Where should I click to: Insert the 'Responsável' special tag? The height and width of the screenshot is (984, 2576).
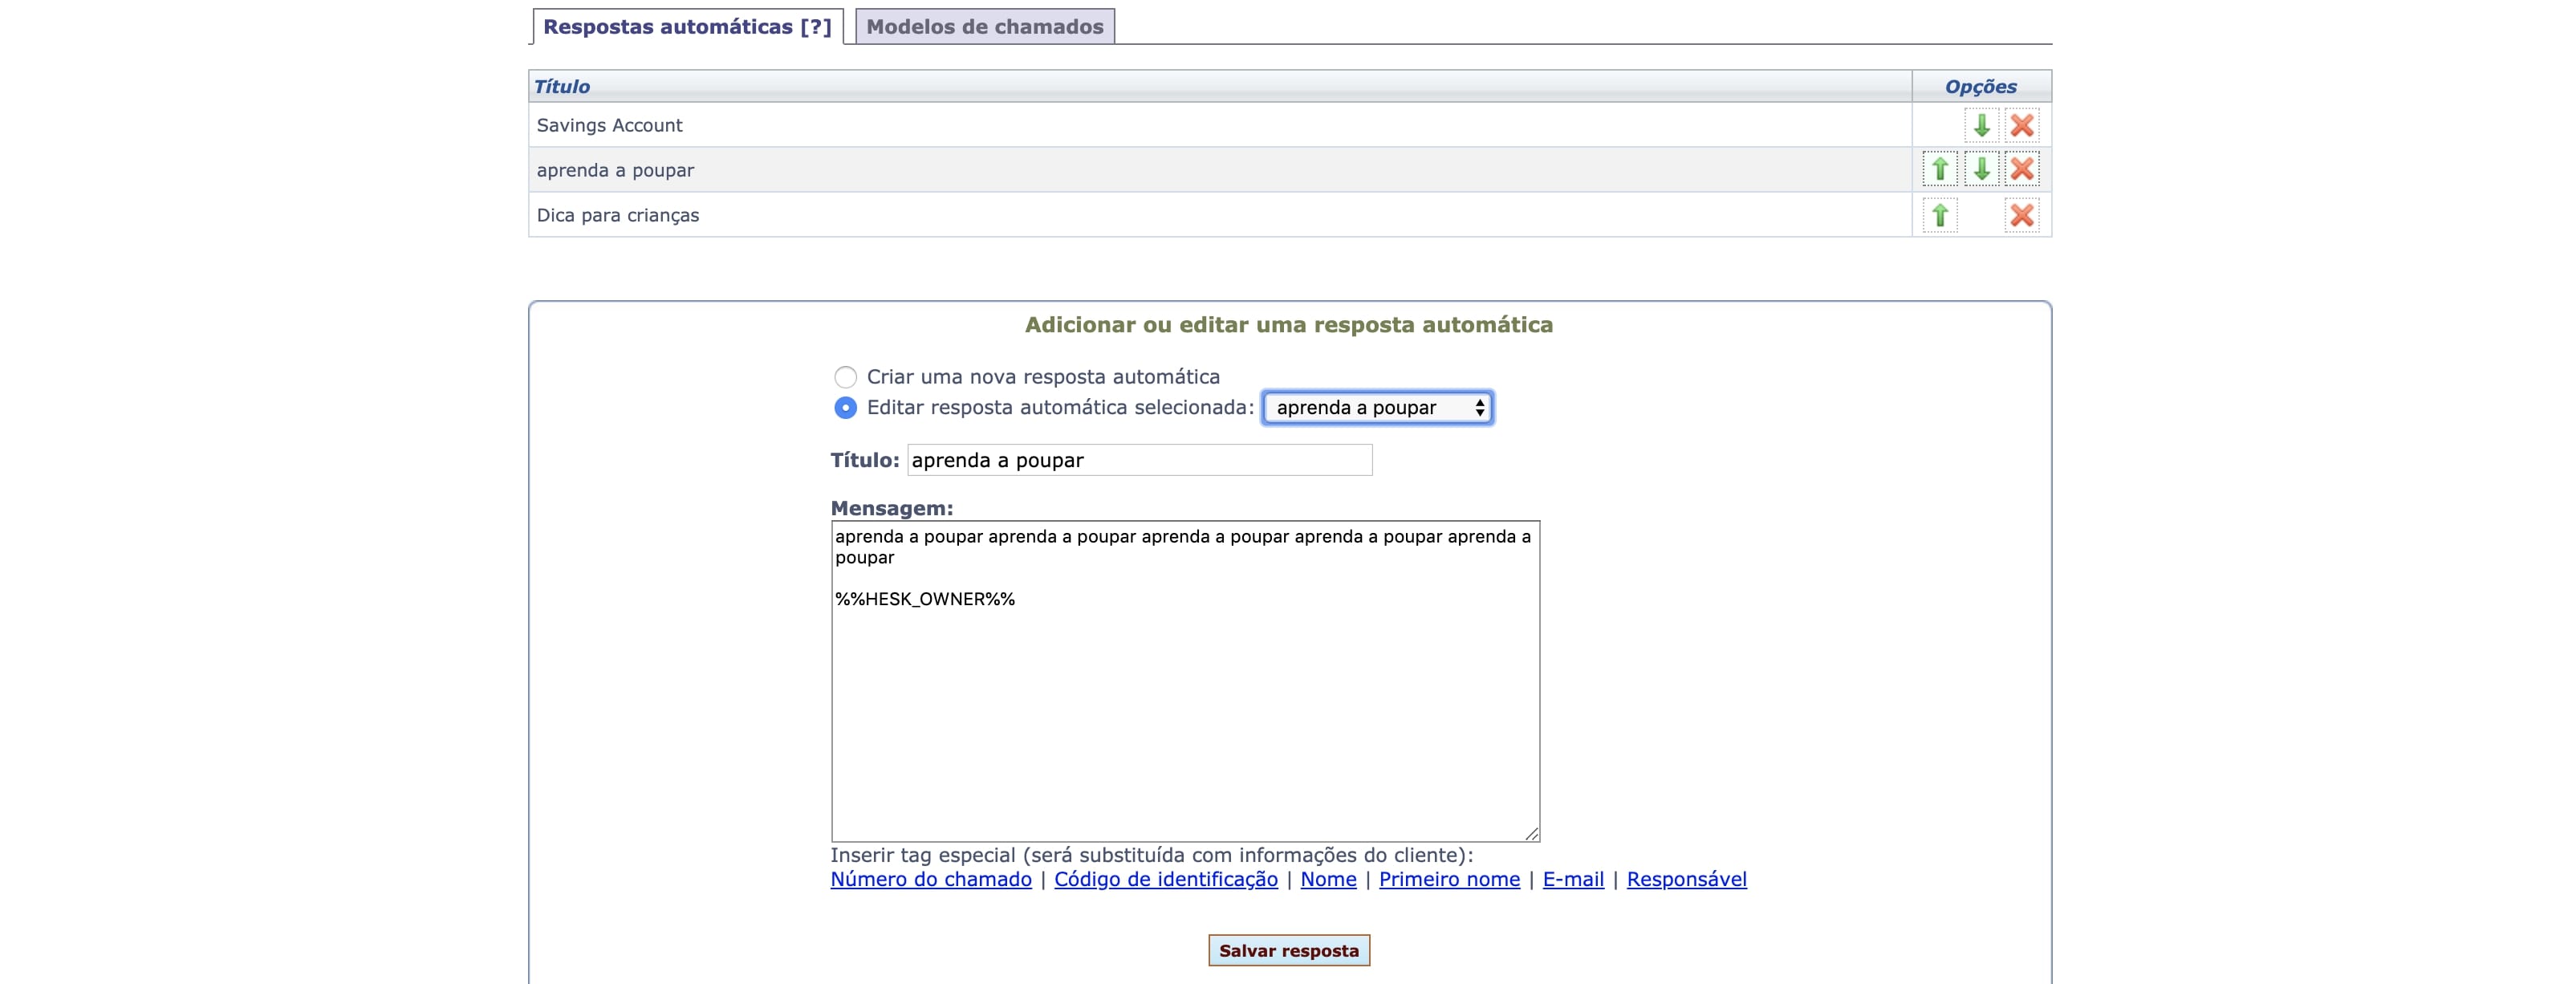(x=1686, y=879)
